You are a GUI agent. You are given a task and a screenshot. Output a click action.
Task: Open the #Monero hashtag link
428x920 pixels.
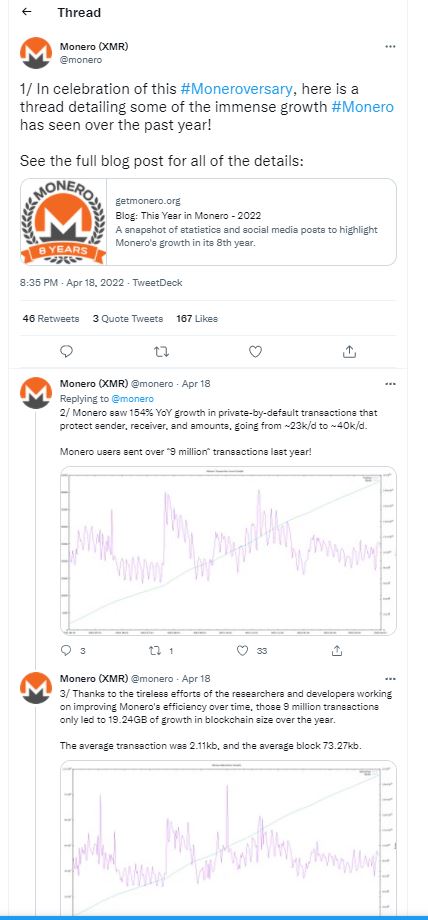362,107
